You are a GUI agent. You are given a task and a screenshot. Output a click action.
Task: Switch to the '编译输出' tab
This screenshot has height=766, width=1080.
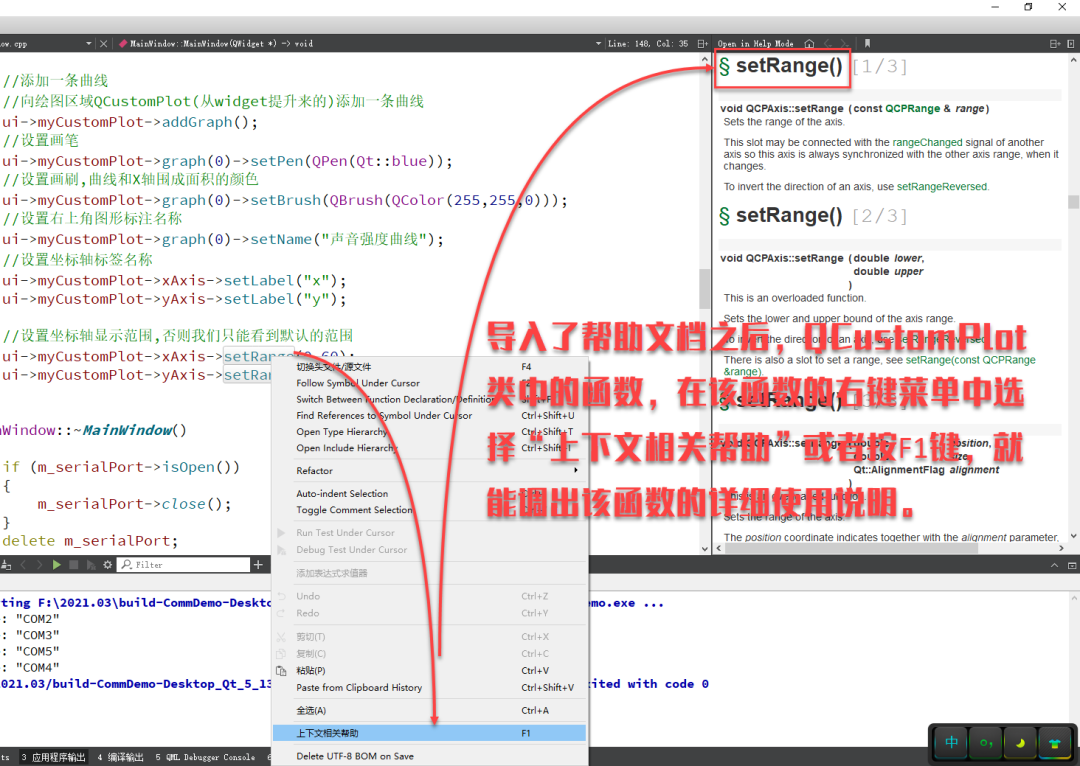point(120,757)
